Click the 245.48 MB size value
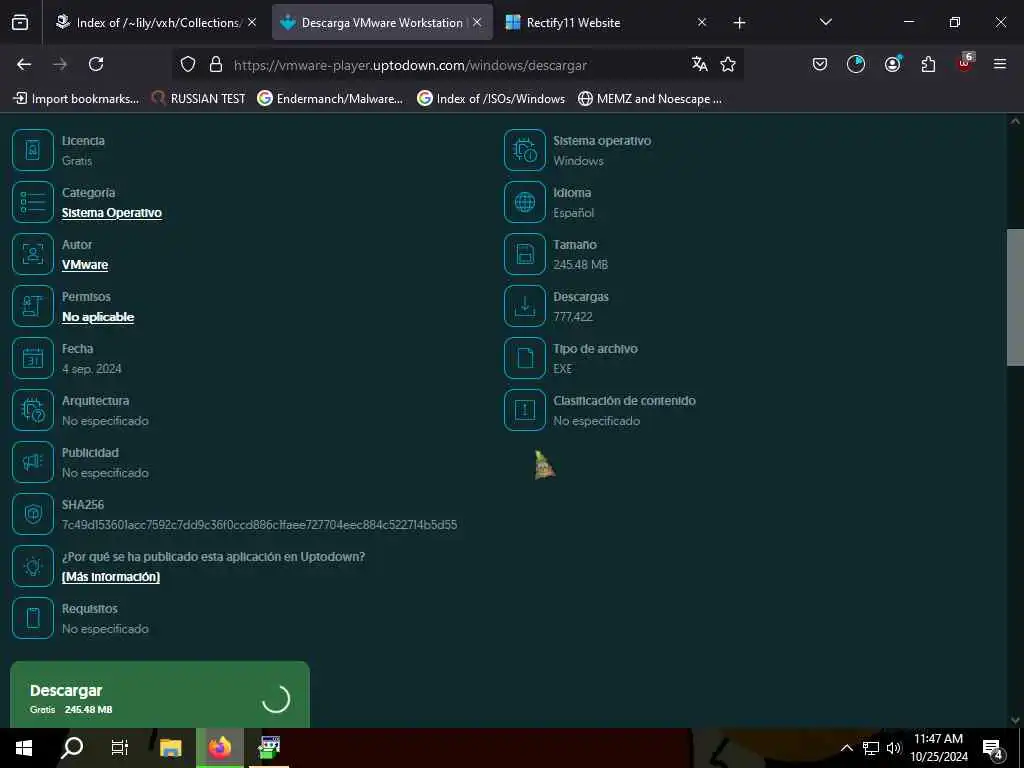The height and width of the screenshot is (768, 1024). [581, 264]
